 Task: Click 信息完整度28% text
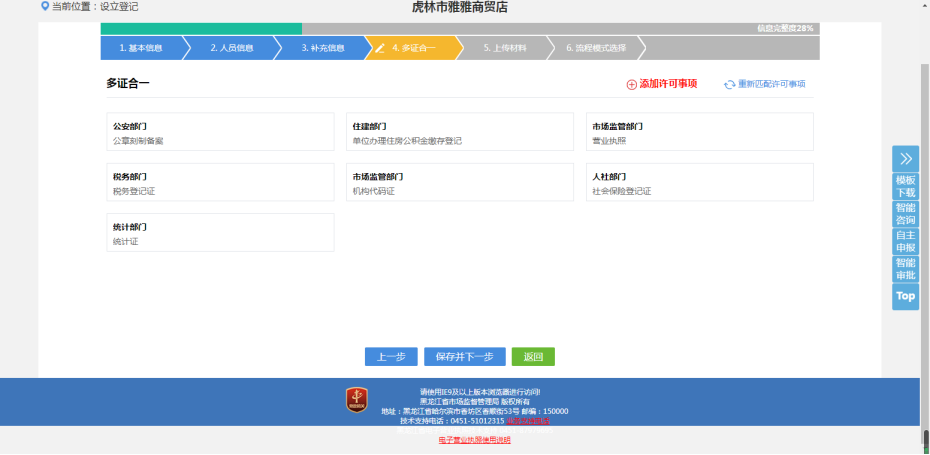[785, 28]
